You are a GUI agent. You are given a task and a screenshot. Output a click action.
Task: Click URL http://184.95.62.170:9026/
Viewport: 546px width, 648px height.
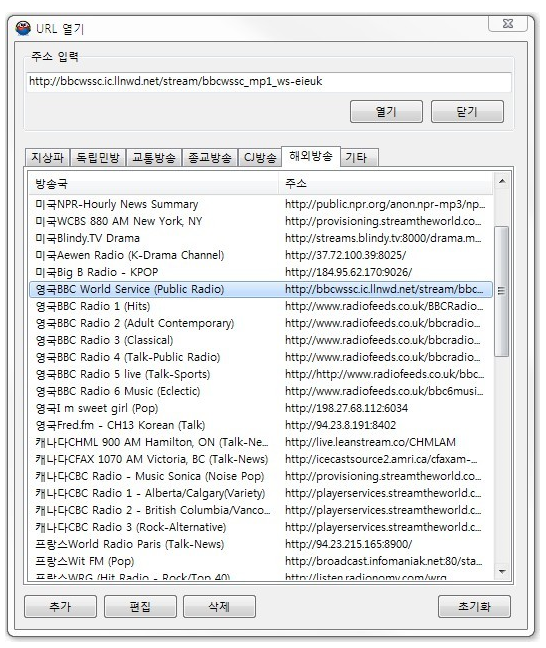click(348, 272)
